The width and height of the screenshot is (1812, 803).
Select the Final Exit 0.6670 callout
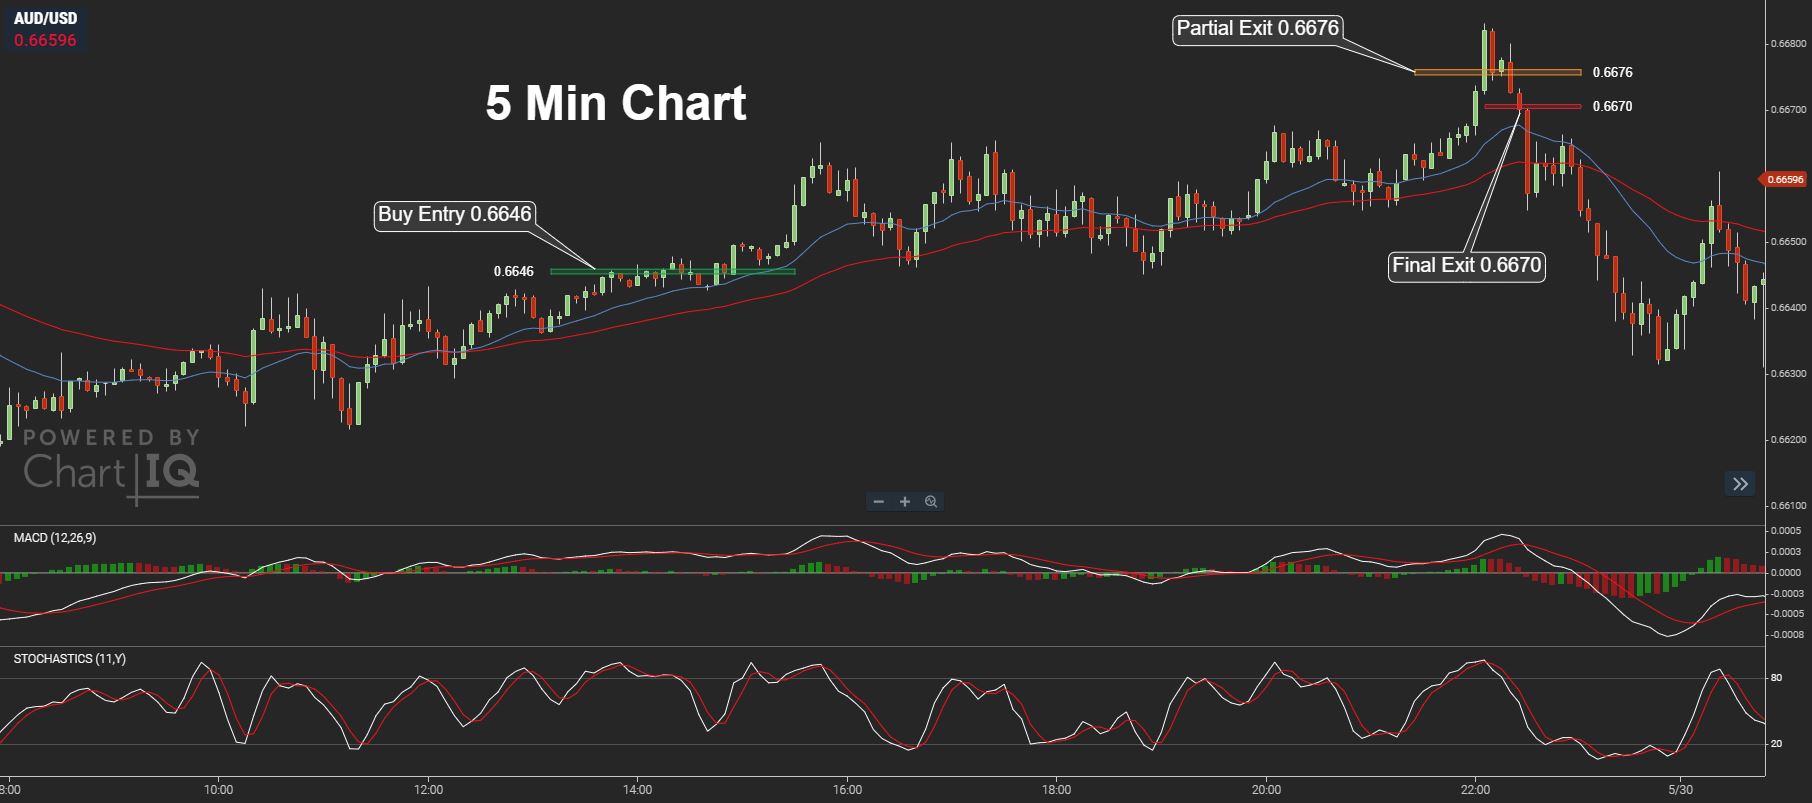pos(1467,266)
